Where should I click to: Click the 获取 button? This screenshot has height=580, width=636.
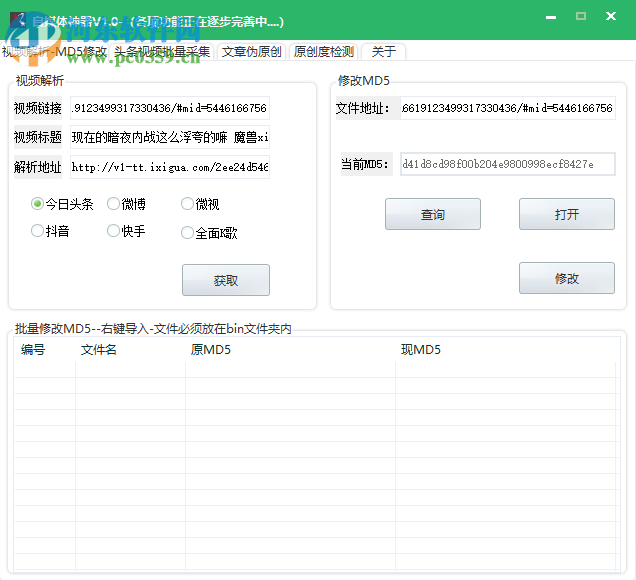226,280
